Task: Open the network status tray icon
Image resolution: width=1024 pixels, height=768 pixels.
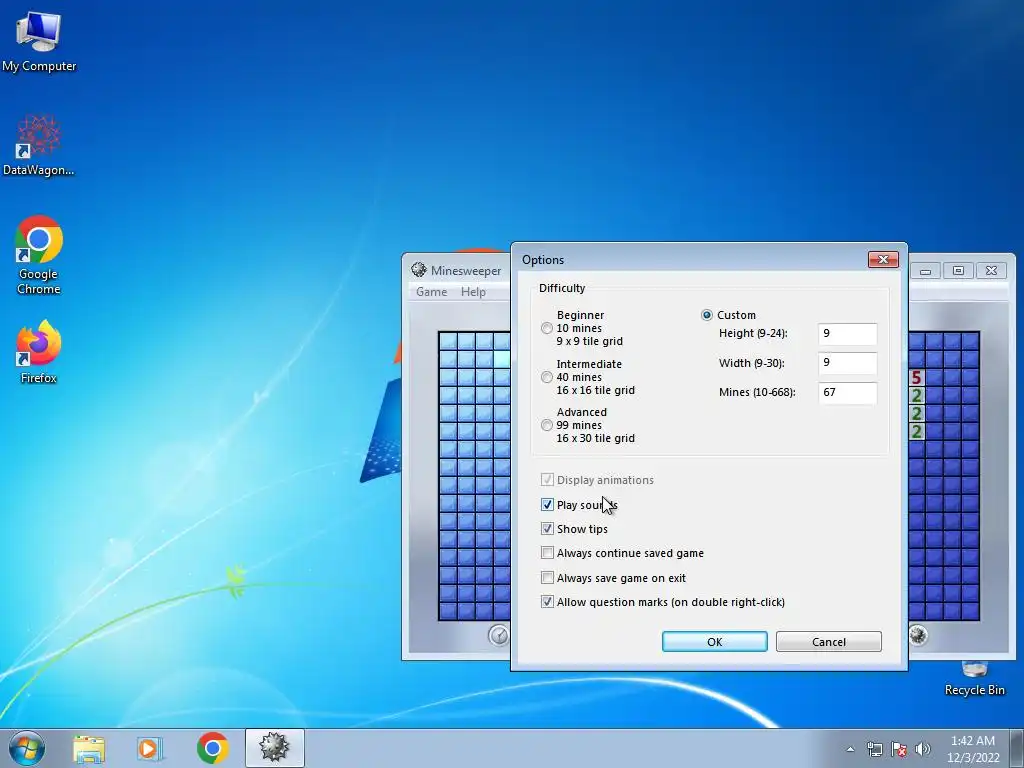Action: point(874,749)
